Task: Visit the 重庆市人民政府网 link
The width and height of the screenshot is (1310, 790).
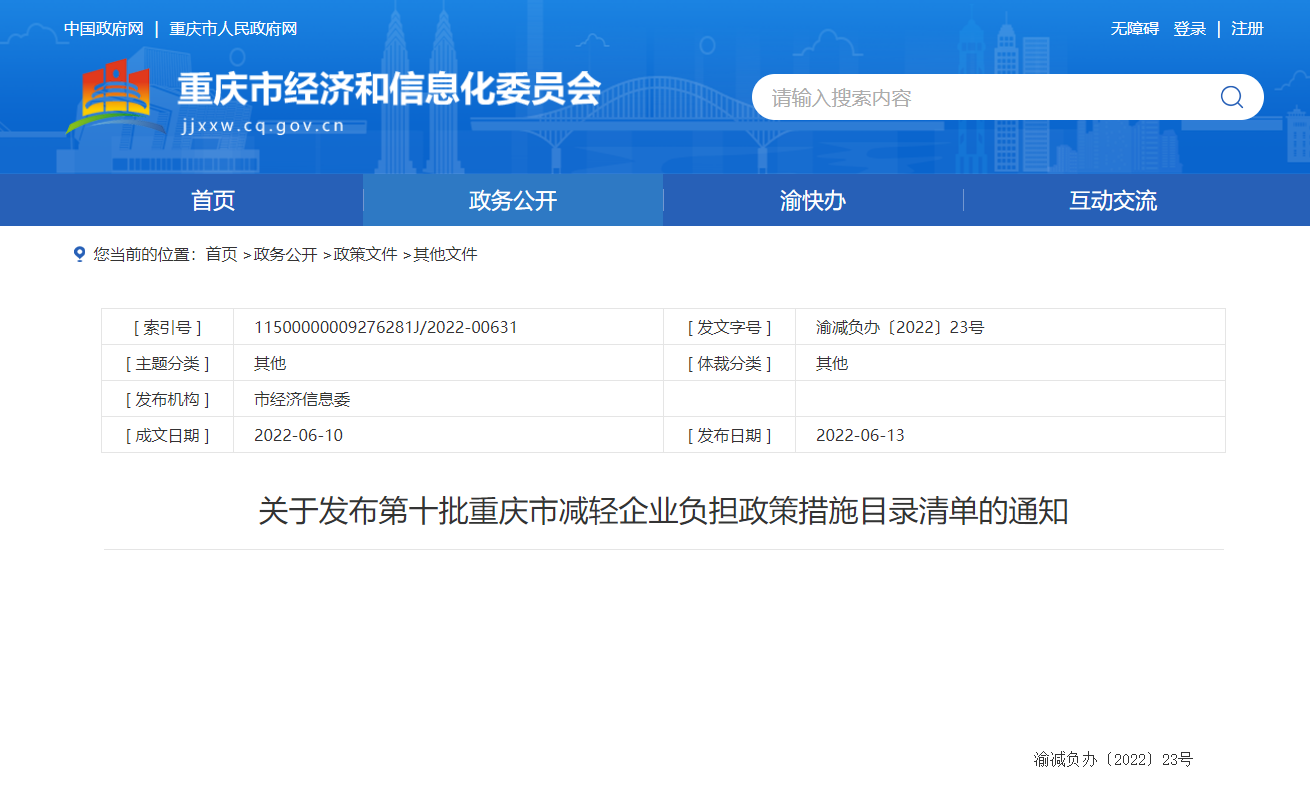Action: click(x=233, y=29)
